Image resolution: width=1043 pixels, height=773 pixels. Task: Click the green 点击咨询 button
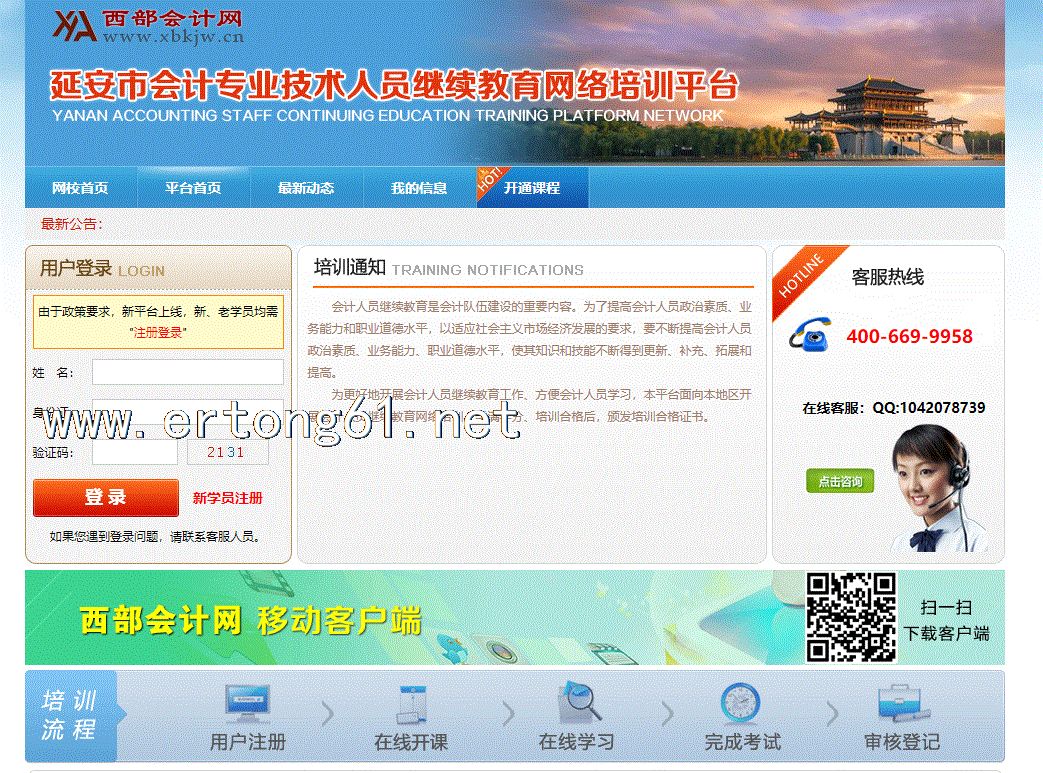(840, 481)
